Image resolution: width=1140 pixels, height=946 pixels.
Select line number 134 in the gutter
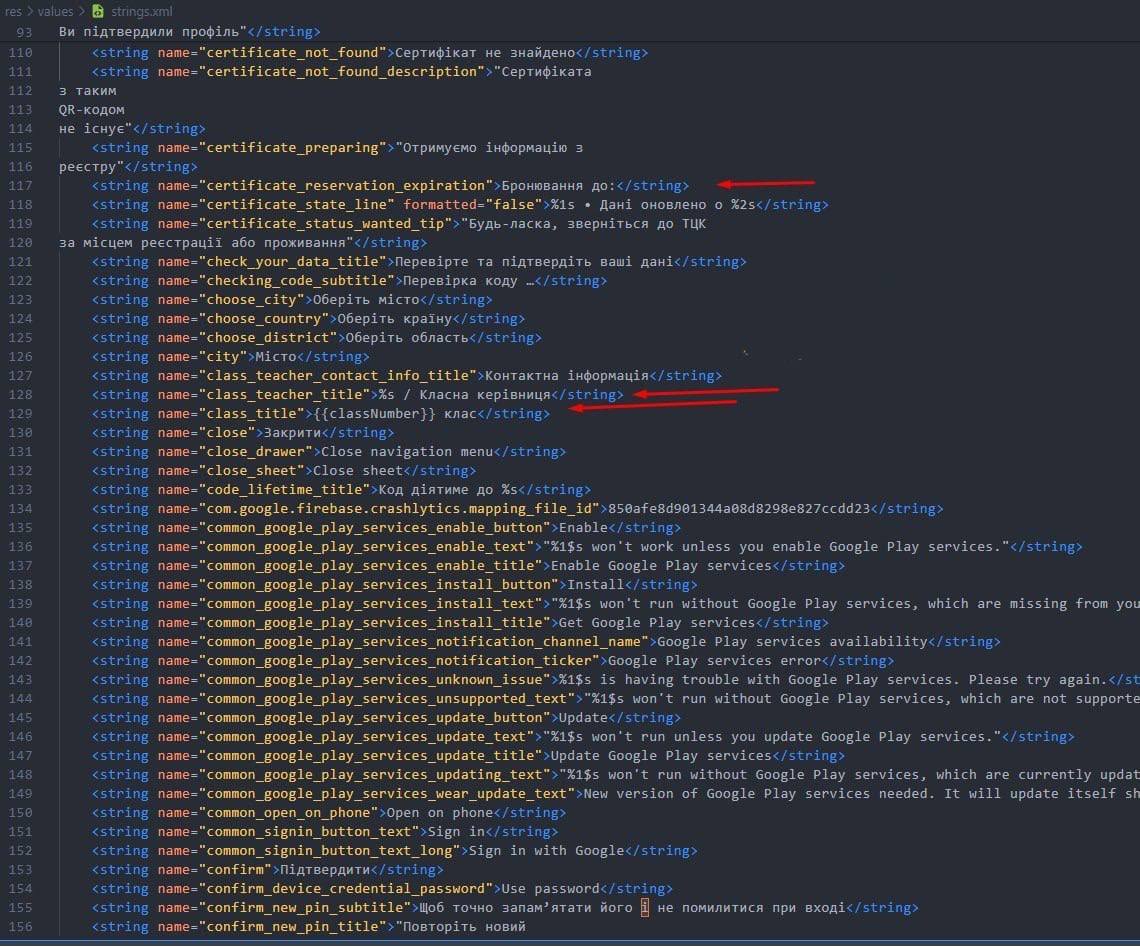[20, 509]
